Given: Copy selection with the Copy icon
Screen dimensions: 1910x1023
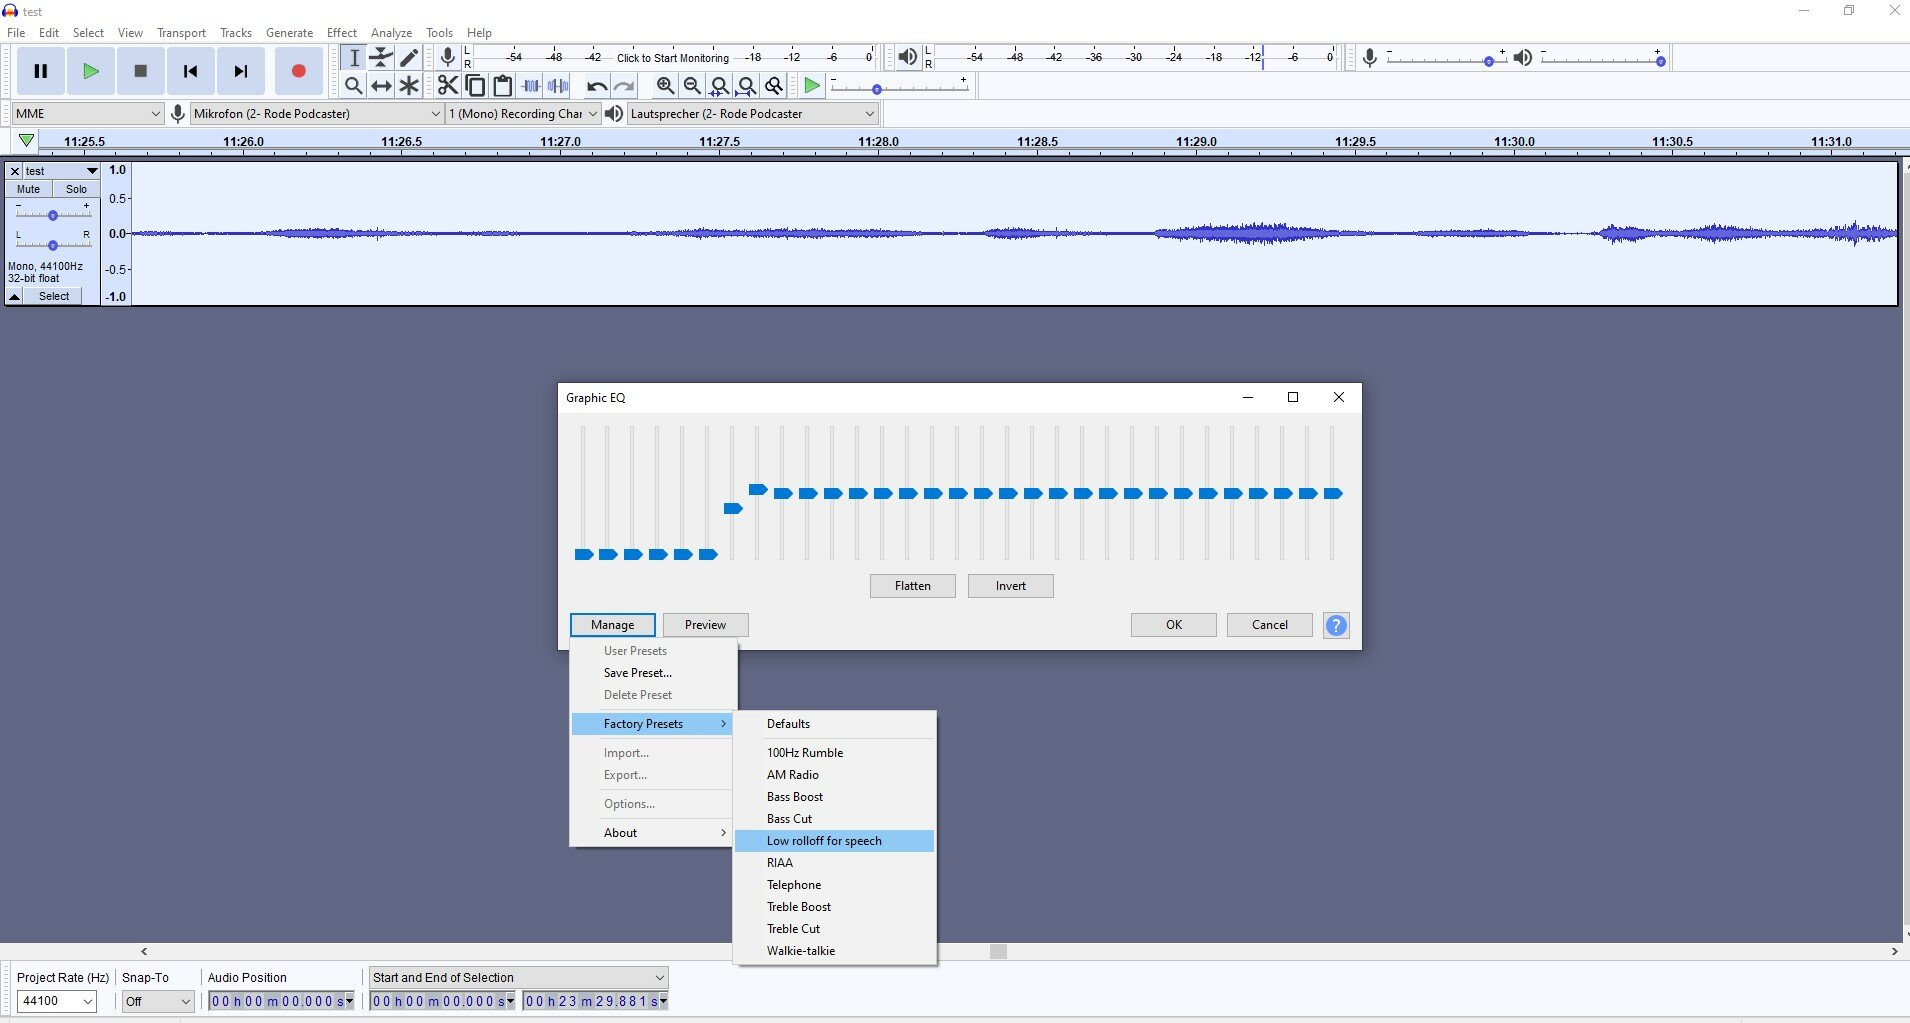Looking at the screenshot, I should [x=476, y=86].
